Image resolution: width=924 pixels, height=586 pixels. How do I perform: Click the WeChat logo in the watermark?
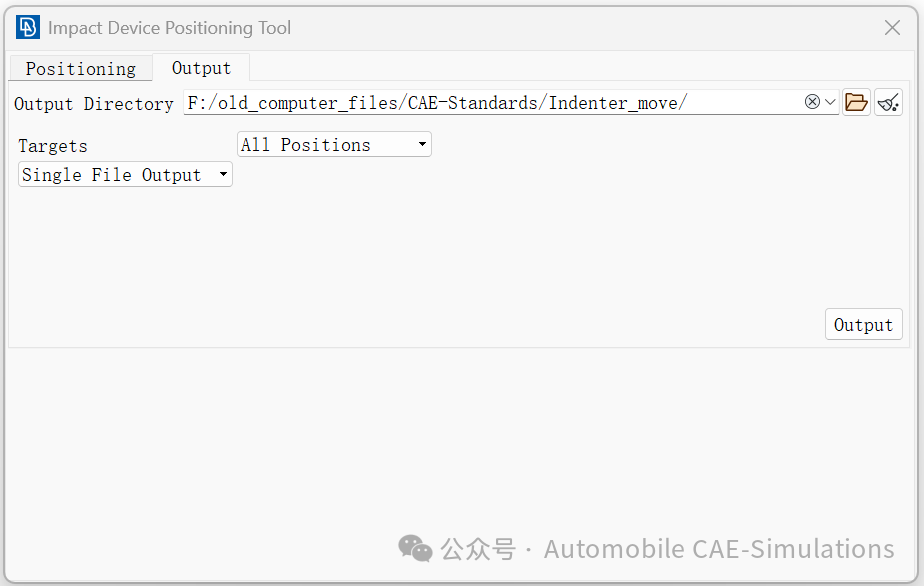click(415, 548)
